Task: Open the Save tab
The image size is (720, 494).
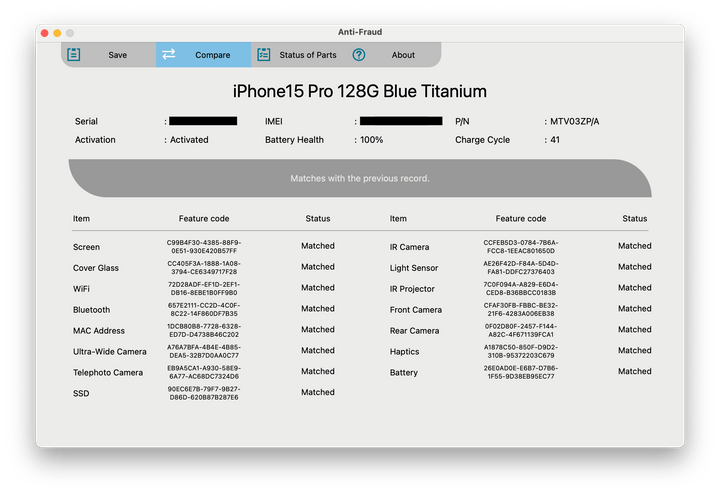Action: (x=108, y=55)
